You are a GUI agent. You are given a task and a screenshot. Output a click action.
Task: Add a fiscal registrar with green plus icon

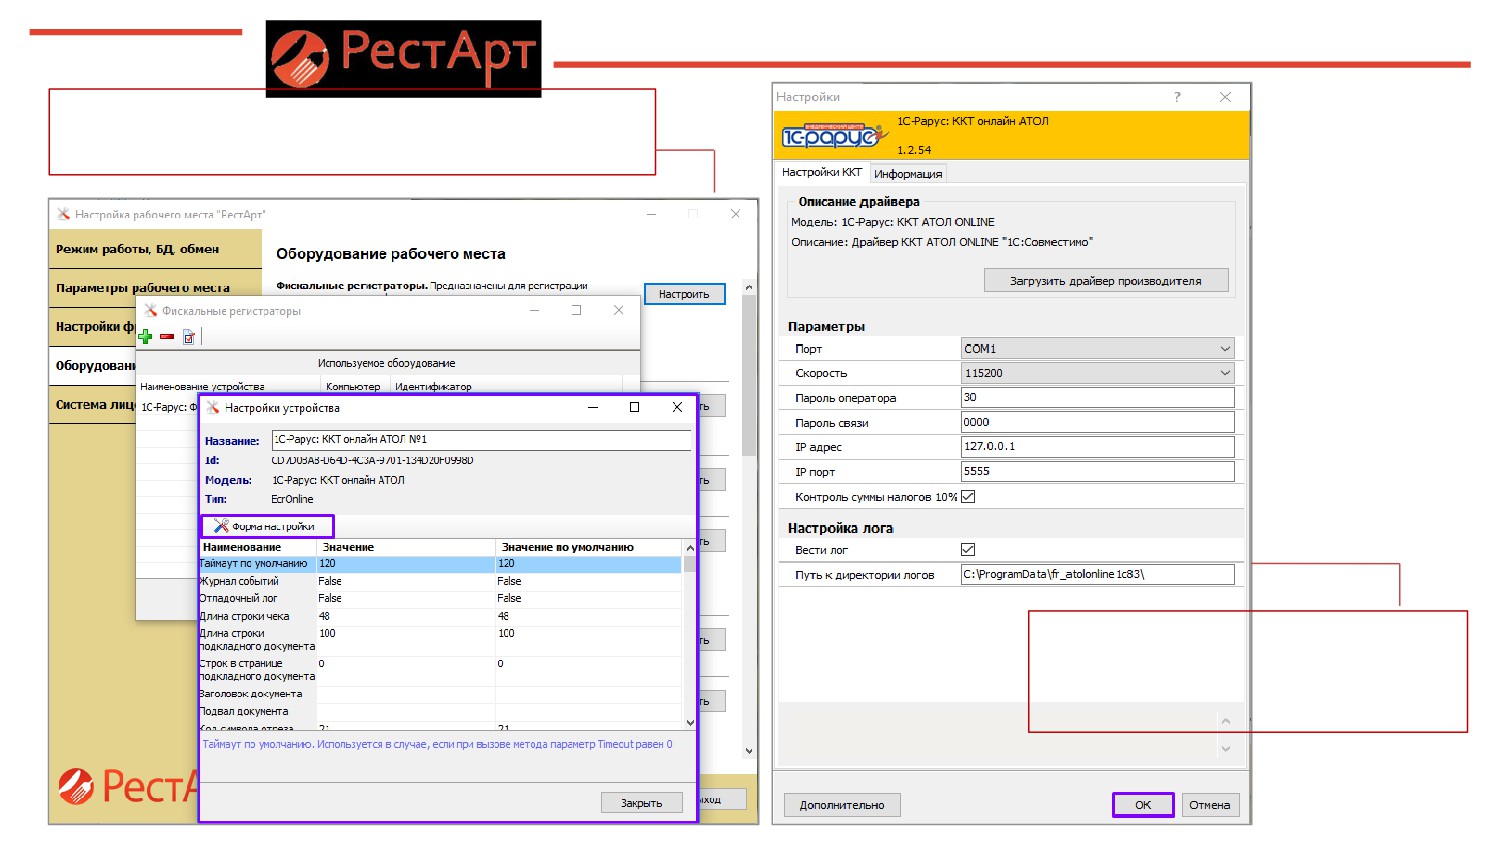click(145, 337)
